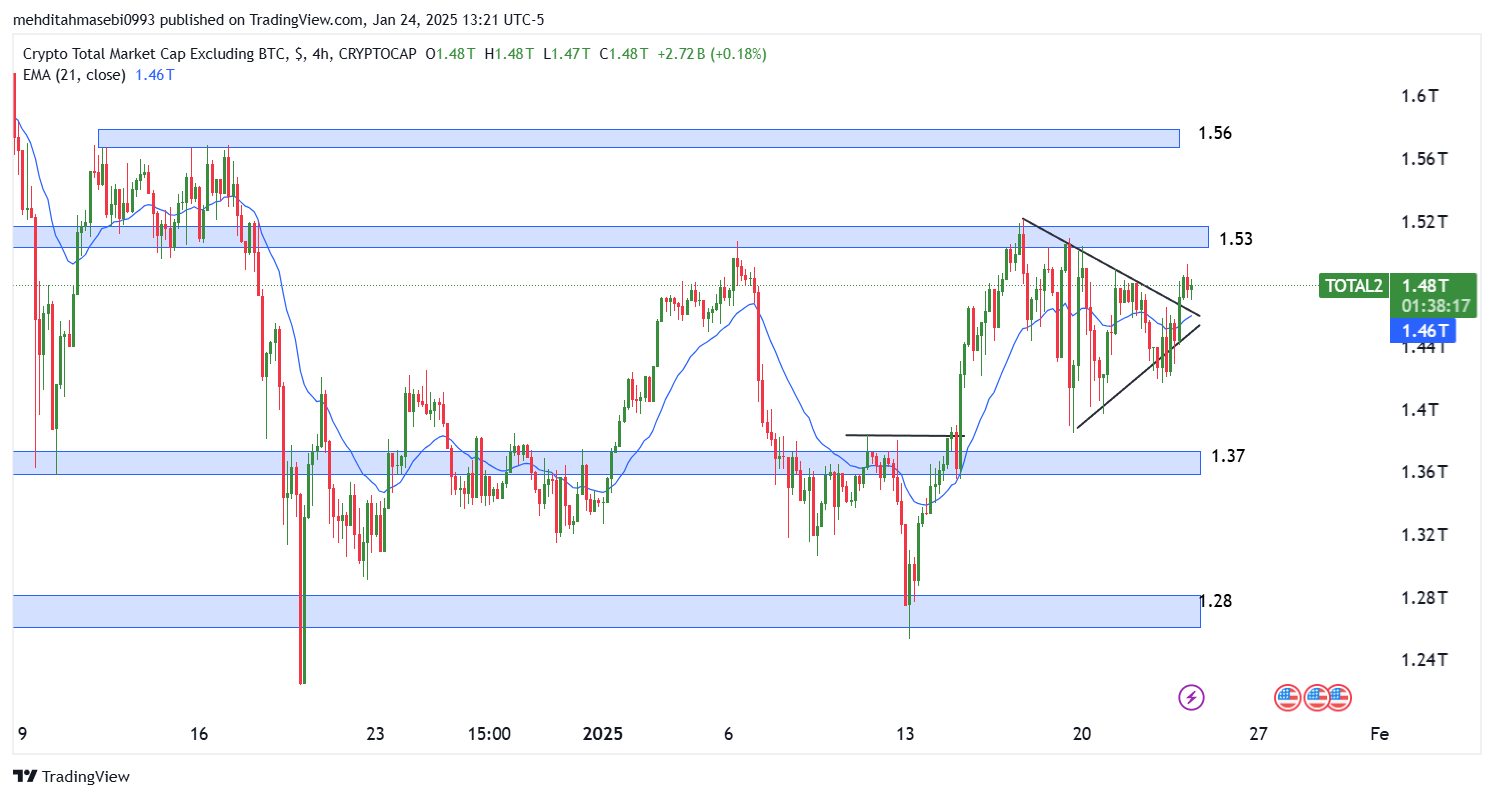1494x798 pixels.
Task: Click the 16 date label on the time axis
Action: 199,734
